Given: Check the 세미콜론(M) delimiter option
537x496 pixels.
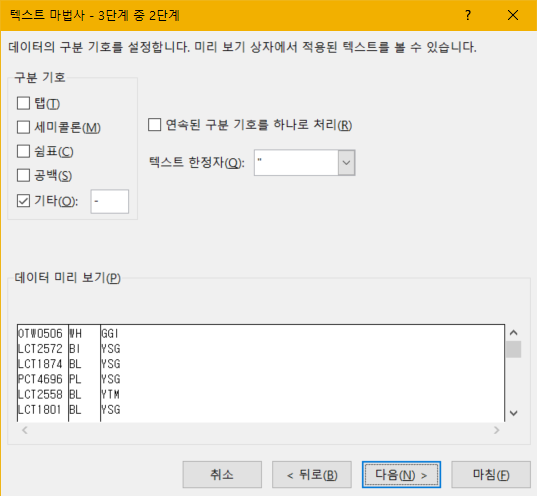Looking at the screenshot, I should tap(23, 127).
